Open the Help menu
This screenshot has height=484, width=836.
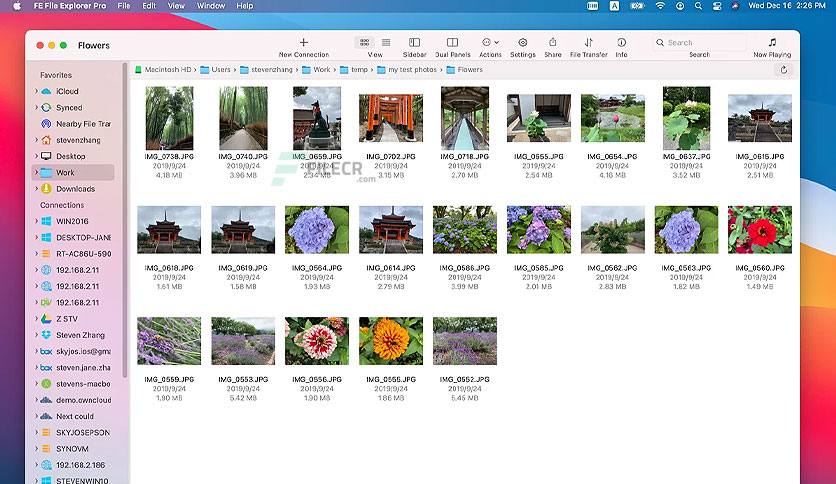point(245,6)
